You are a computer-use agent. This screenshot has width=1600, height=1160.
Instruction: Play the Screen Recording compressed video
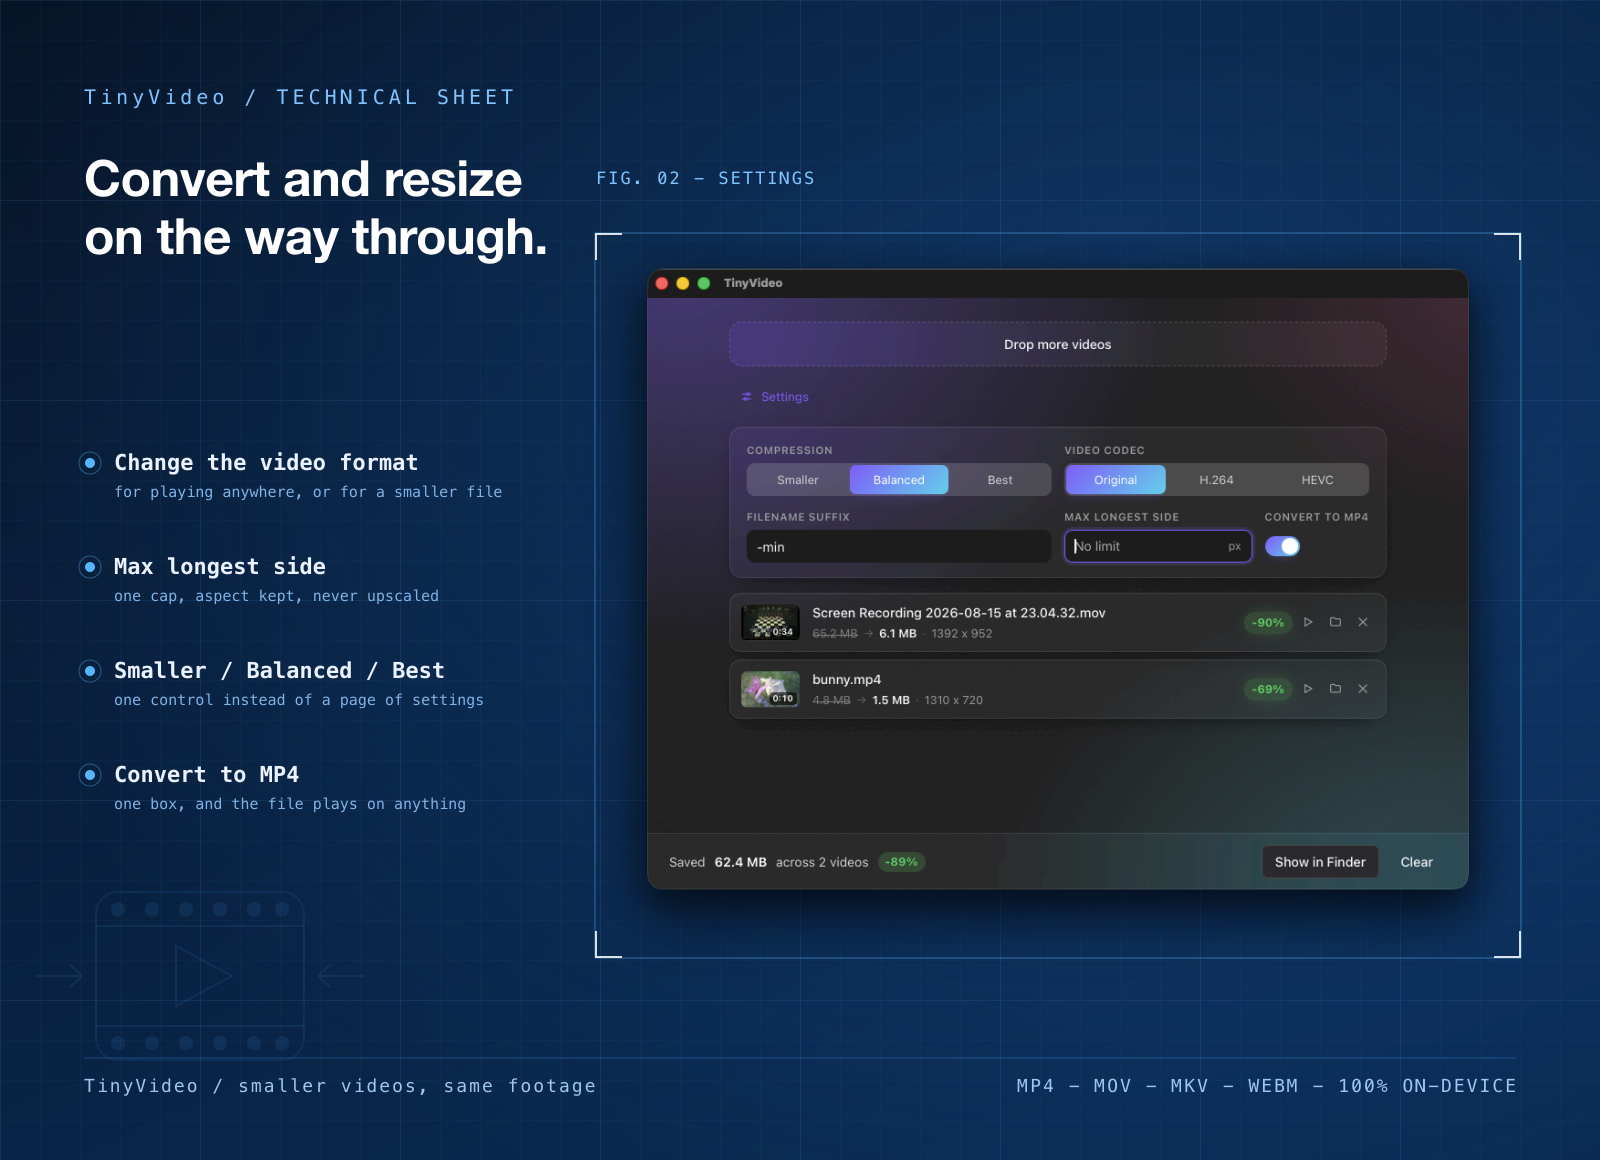[x=1308, y=622]
